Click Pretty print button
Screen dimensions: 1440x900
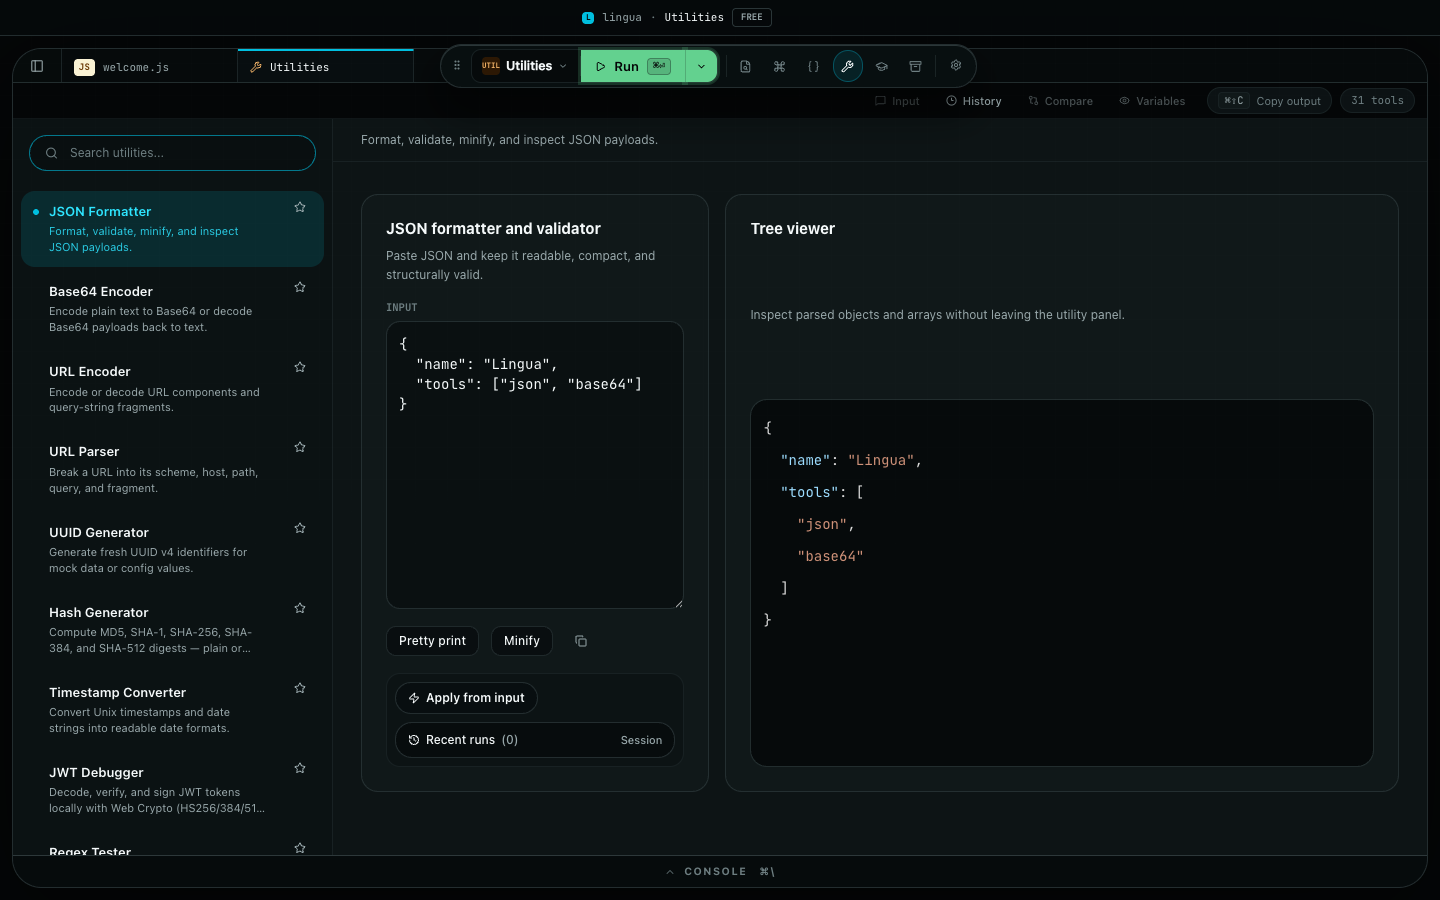point(432,641)
